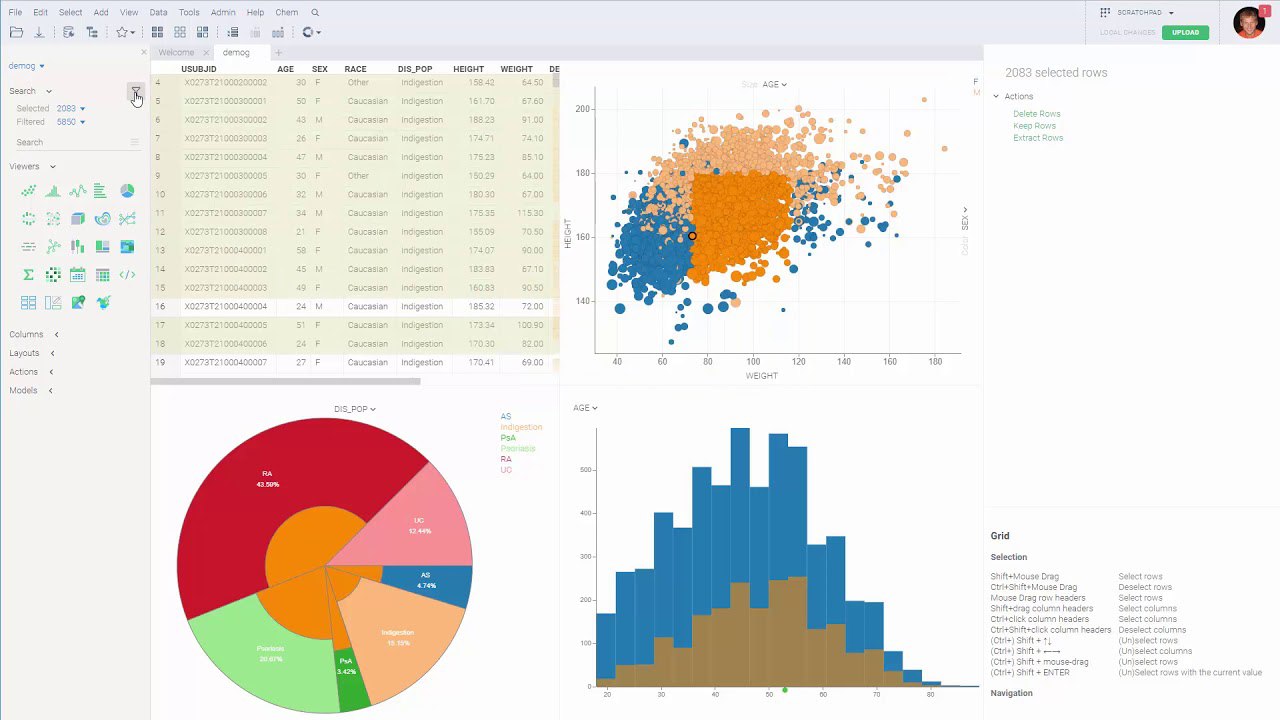
Task: Click the AS legend entry in pie chart
Action: [x=505, y=416]
